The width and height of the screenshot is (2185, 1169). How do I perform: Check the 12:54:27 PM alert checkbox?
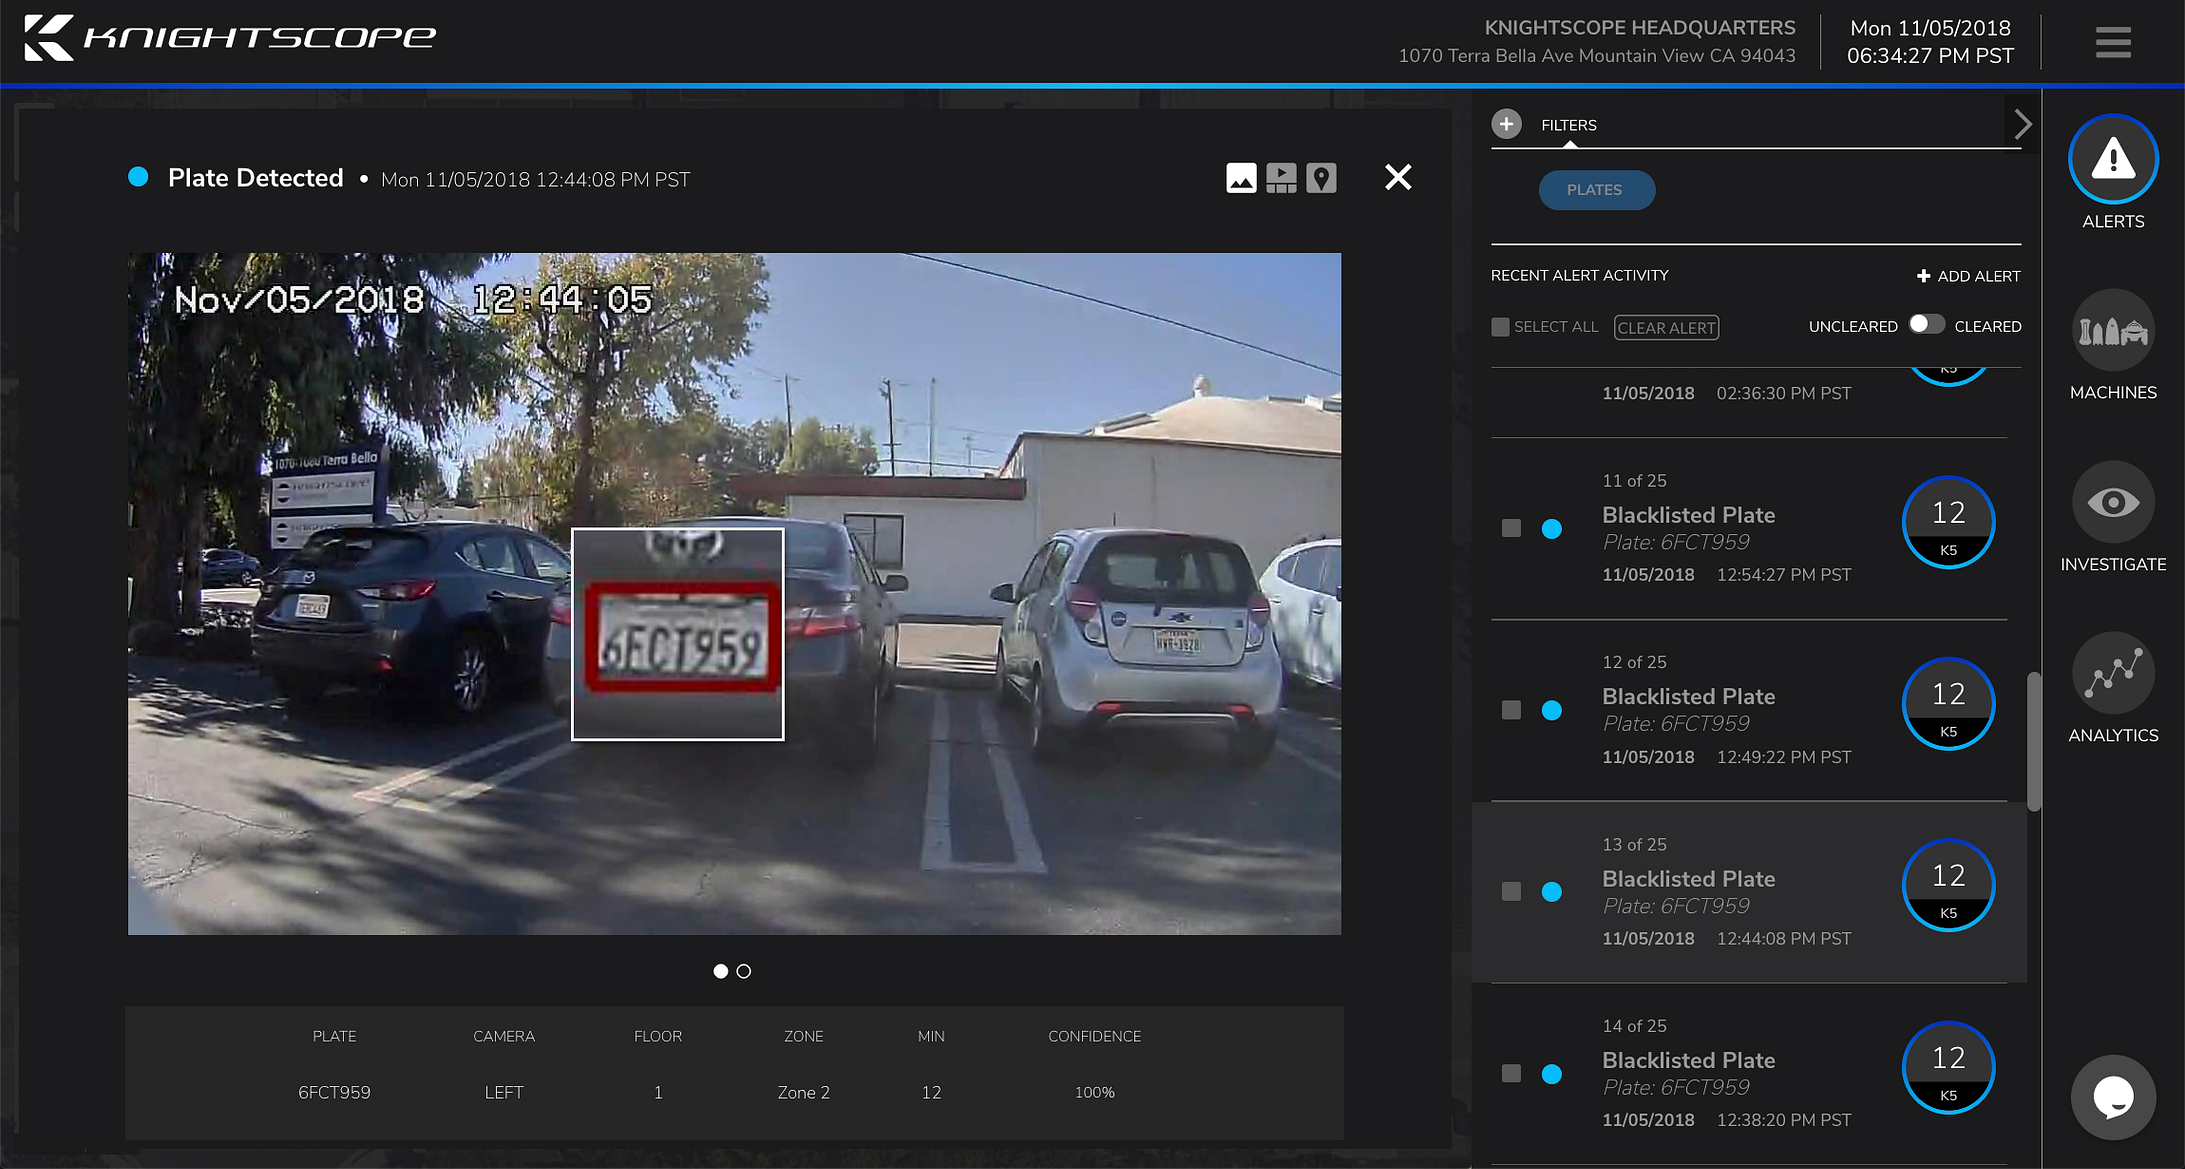pyautogui.click(x=1511, y=528)
